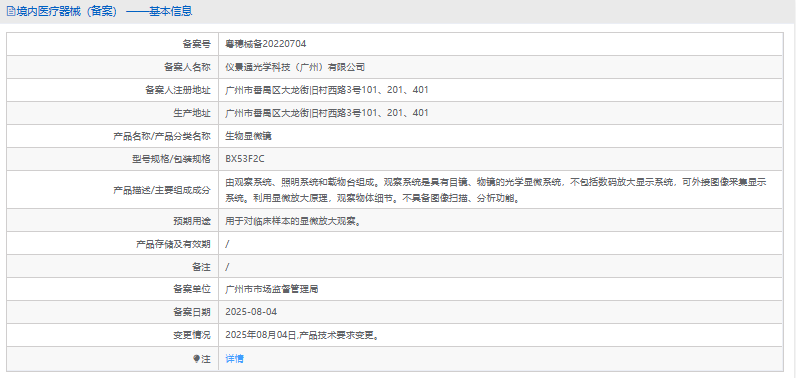
Task: Select the change record 2025年08月04日,产品技术要求变更
Action: pos(303,335)
